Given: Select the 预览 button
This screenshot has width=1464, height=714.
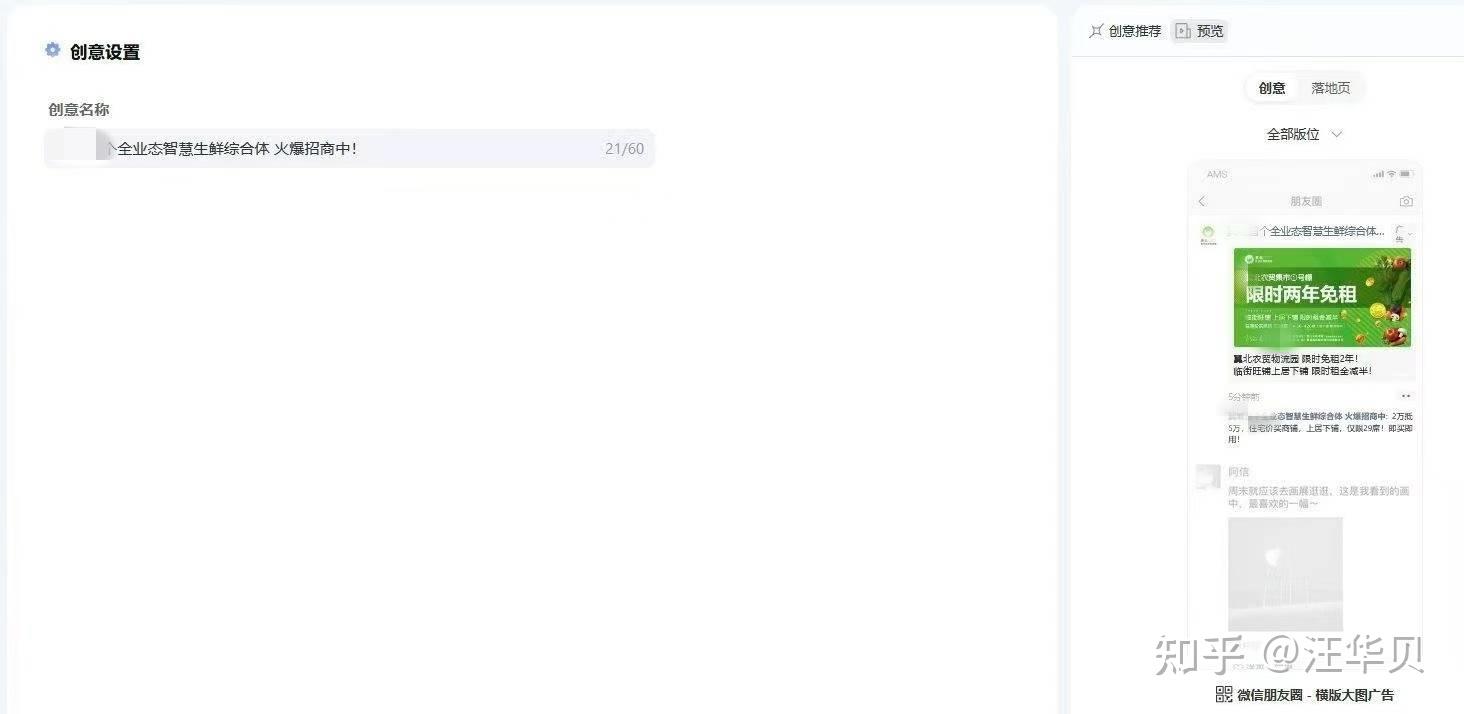Looking at the screenshot, I should (1199, 31).
